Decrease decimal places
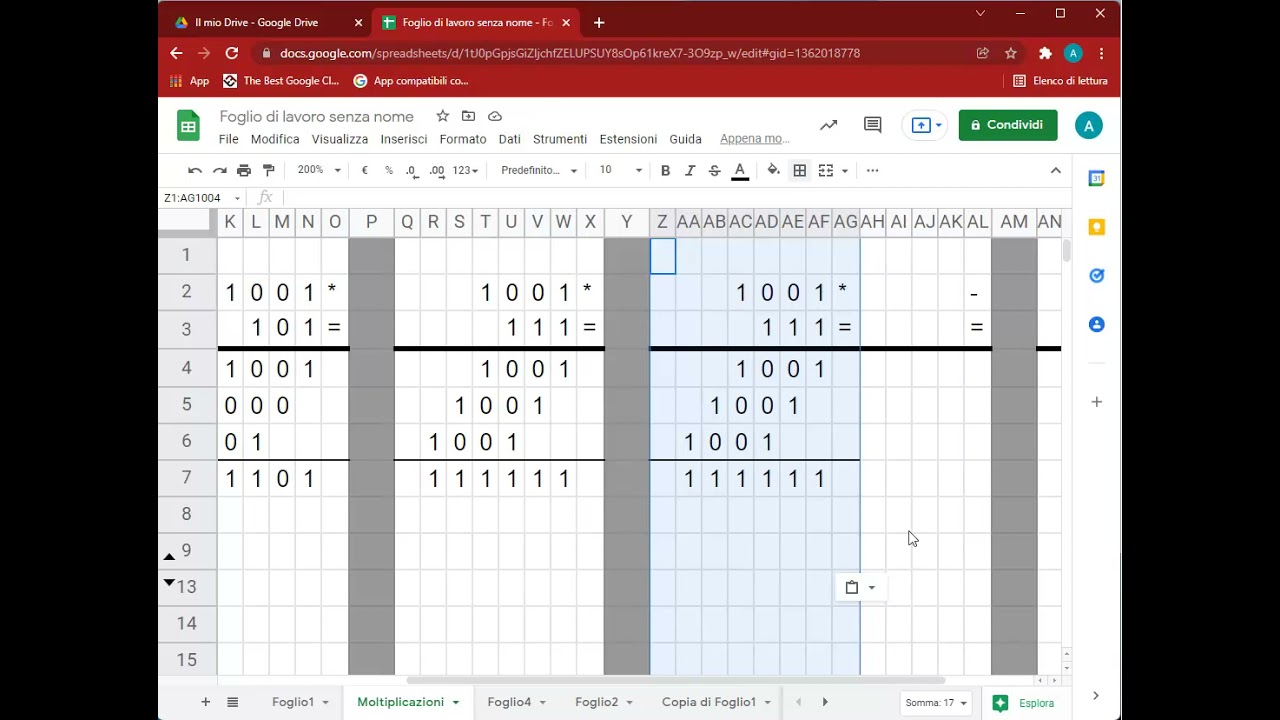This screenshot has height=720, width=1280. [x=412, y=171]
